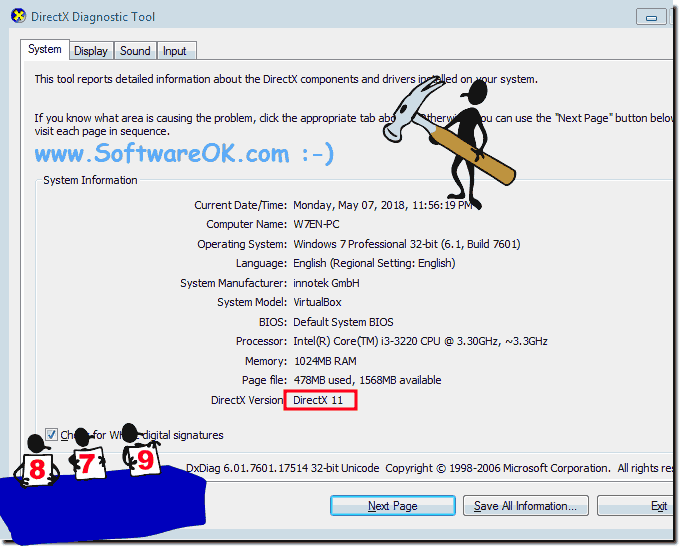Viewport: 680px width, 547px height.
Task: Click the VirtualBox system model value
Action: tap(317, 302)
